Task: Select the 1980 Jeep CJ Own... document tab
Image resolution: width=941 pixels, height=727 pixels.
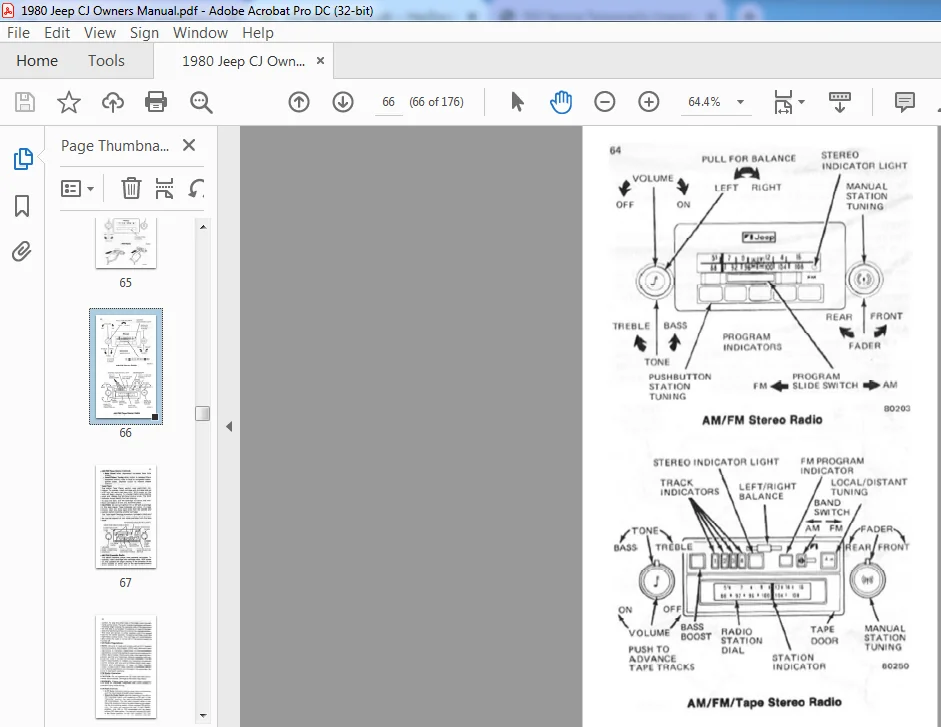Action: (243, 61)
